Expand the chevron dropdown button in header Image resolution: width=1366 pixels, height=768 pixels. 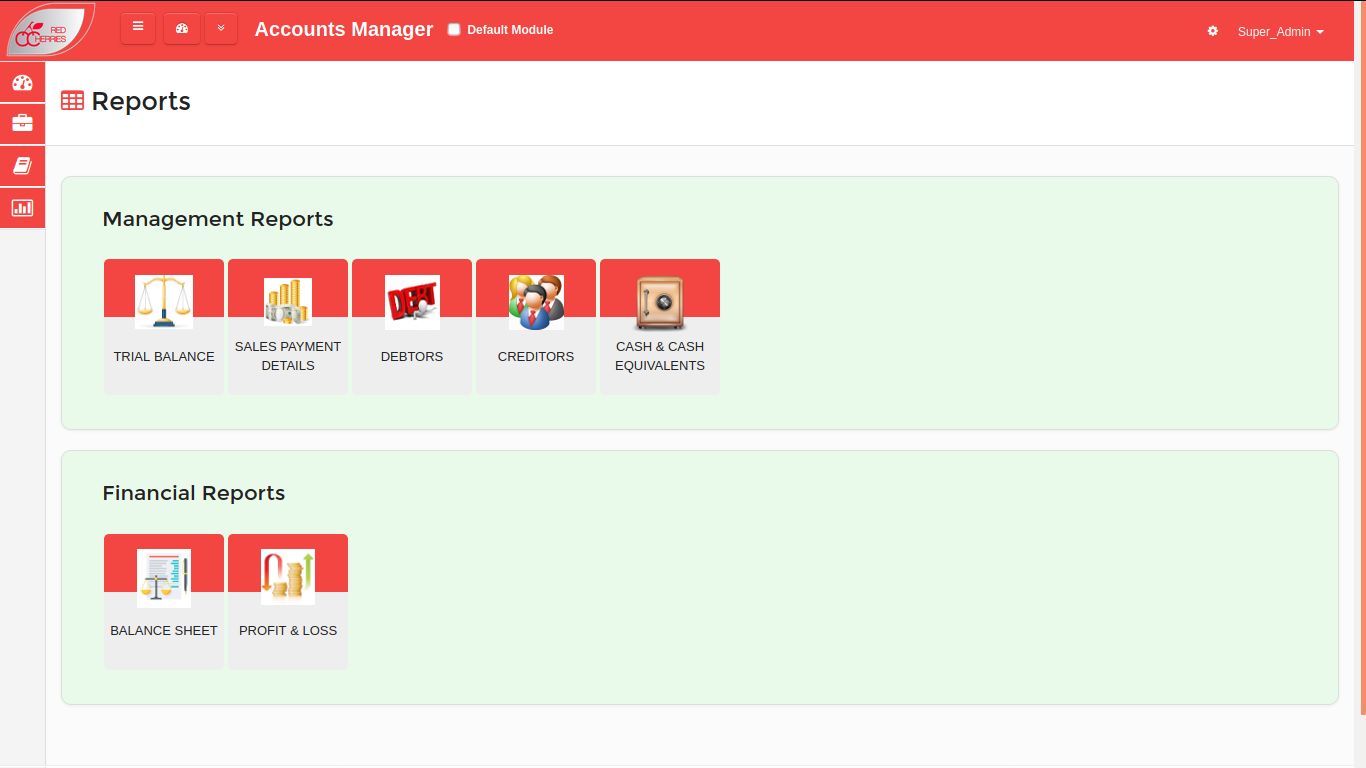[221, 29]
